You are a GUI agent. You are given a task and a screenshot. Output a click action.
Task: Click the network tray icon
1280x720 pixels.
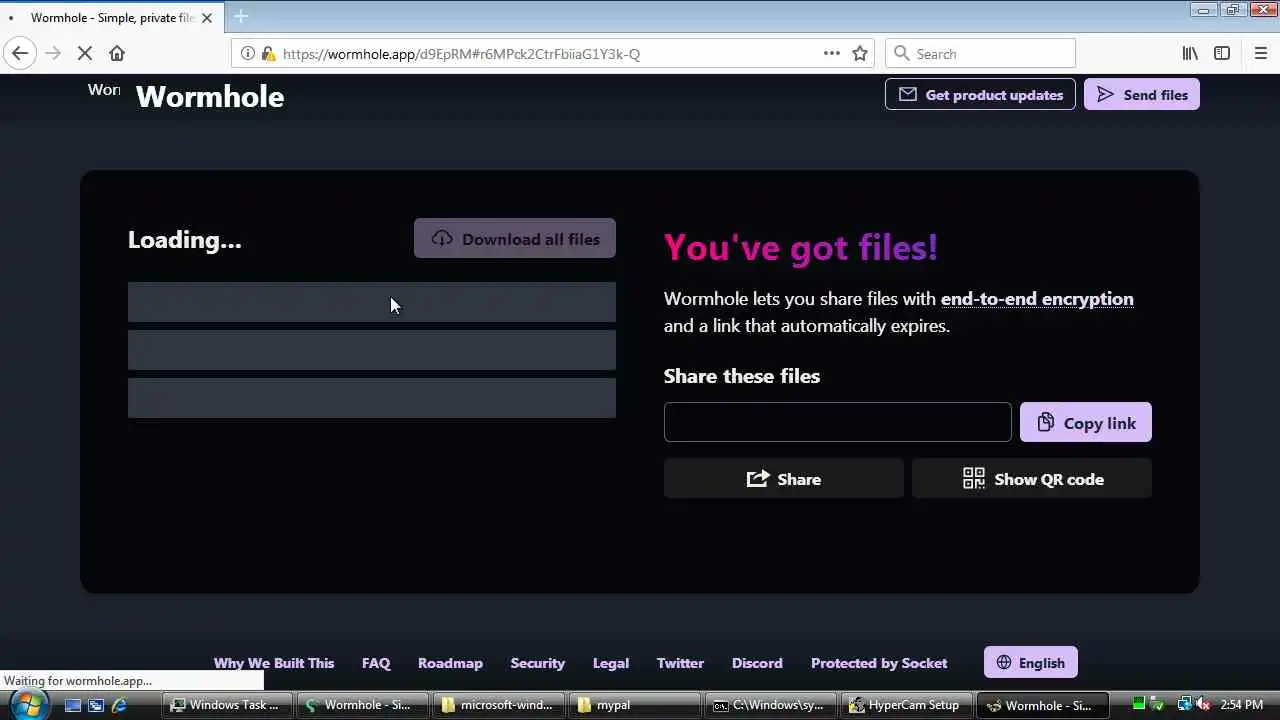[x=1185, y=705]
